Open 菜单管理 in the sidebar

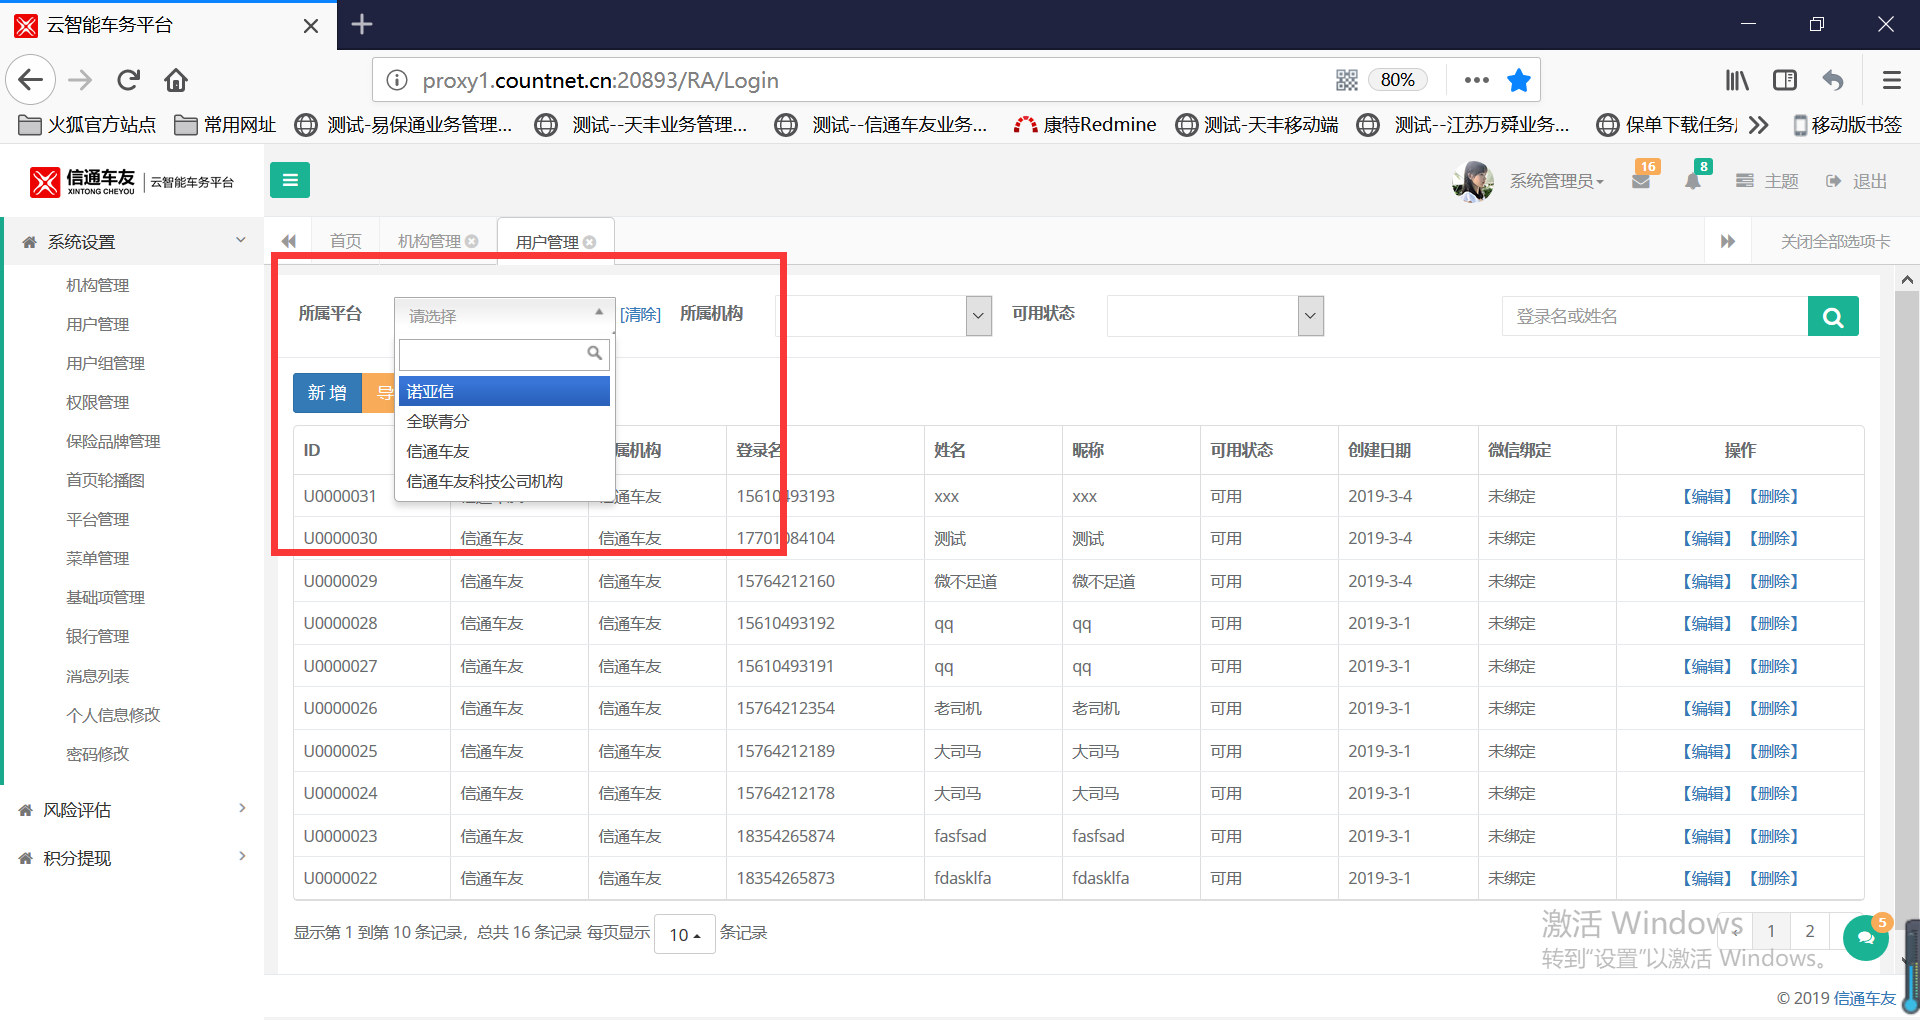pyautogui.click(x=97, y=558)
